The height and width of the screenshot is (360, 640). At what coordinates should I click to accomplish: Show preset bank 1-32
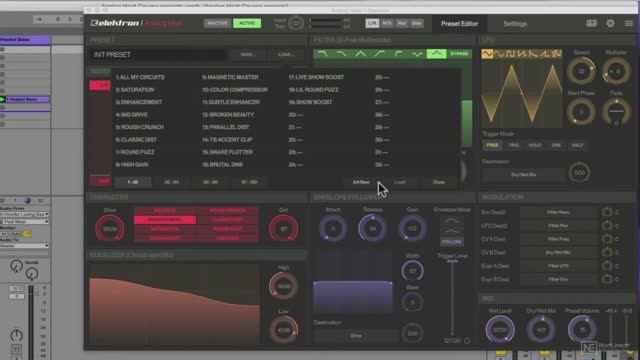pyautogui.click(x=133, y=182)
